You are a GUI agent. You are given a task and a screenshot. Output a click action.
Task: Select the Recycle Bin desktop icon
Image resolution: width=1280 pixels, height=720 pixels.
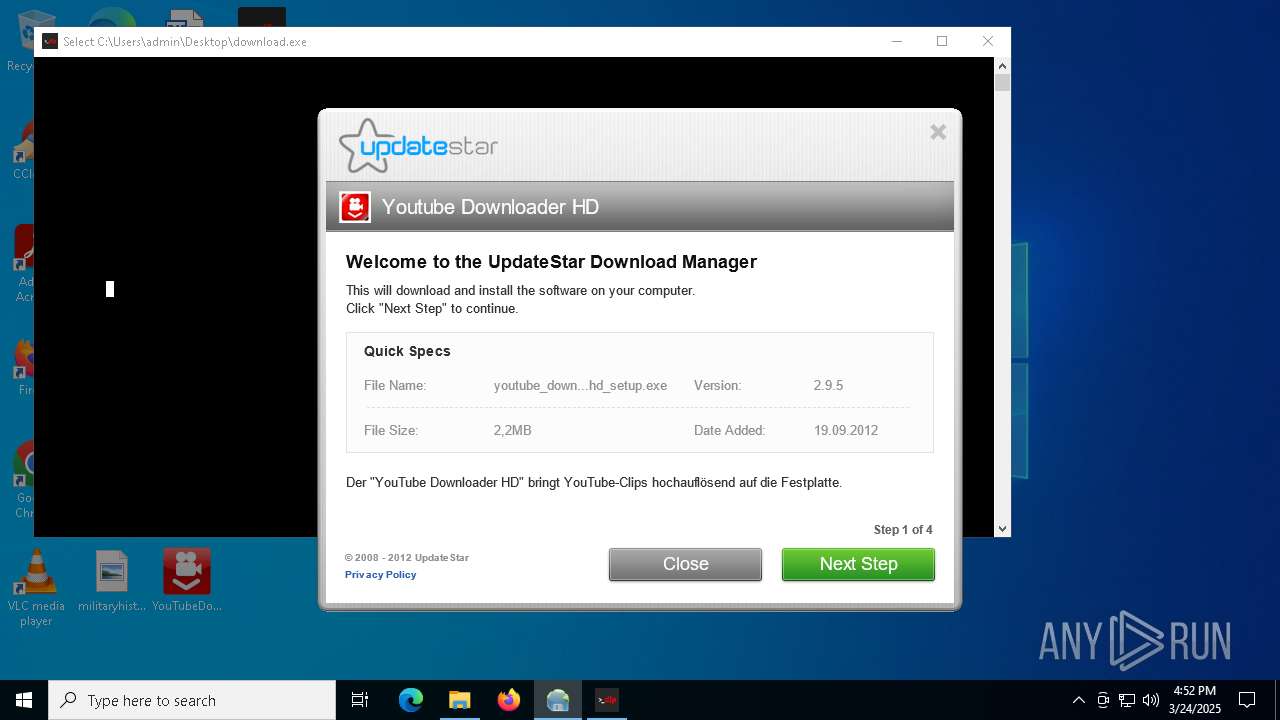click(20, 40)
